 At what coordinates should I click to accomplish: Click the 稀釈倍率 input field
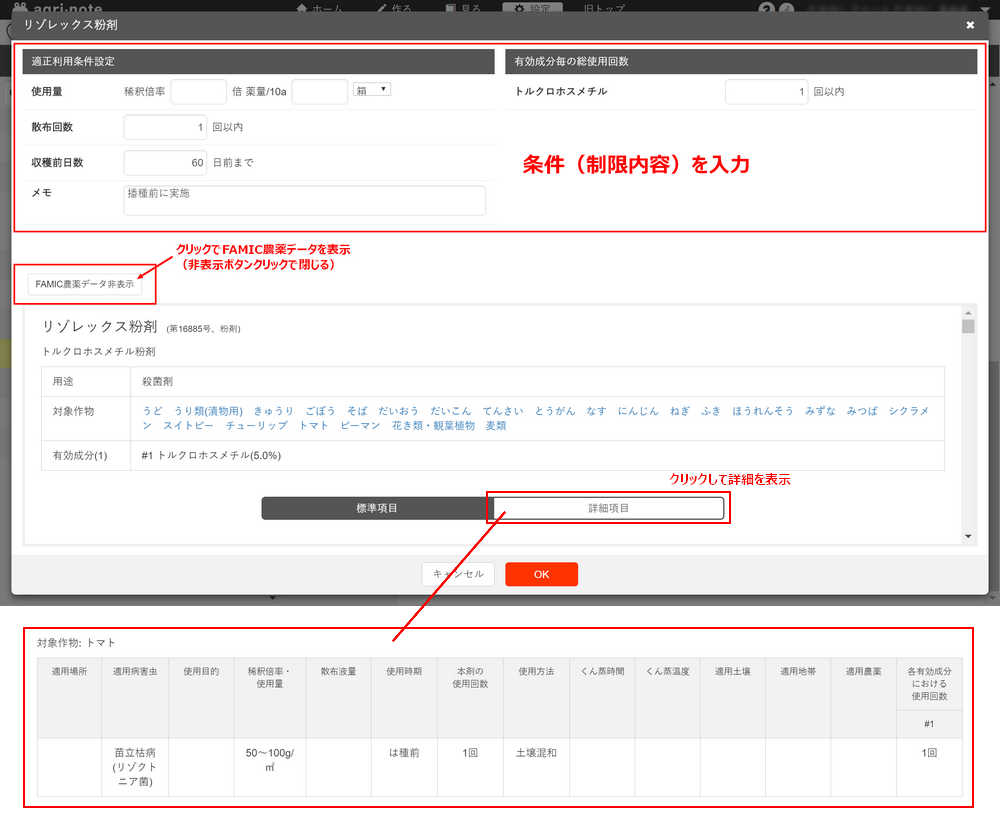[x=198, y=92]
